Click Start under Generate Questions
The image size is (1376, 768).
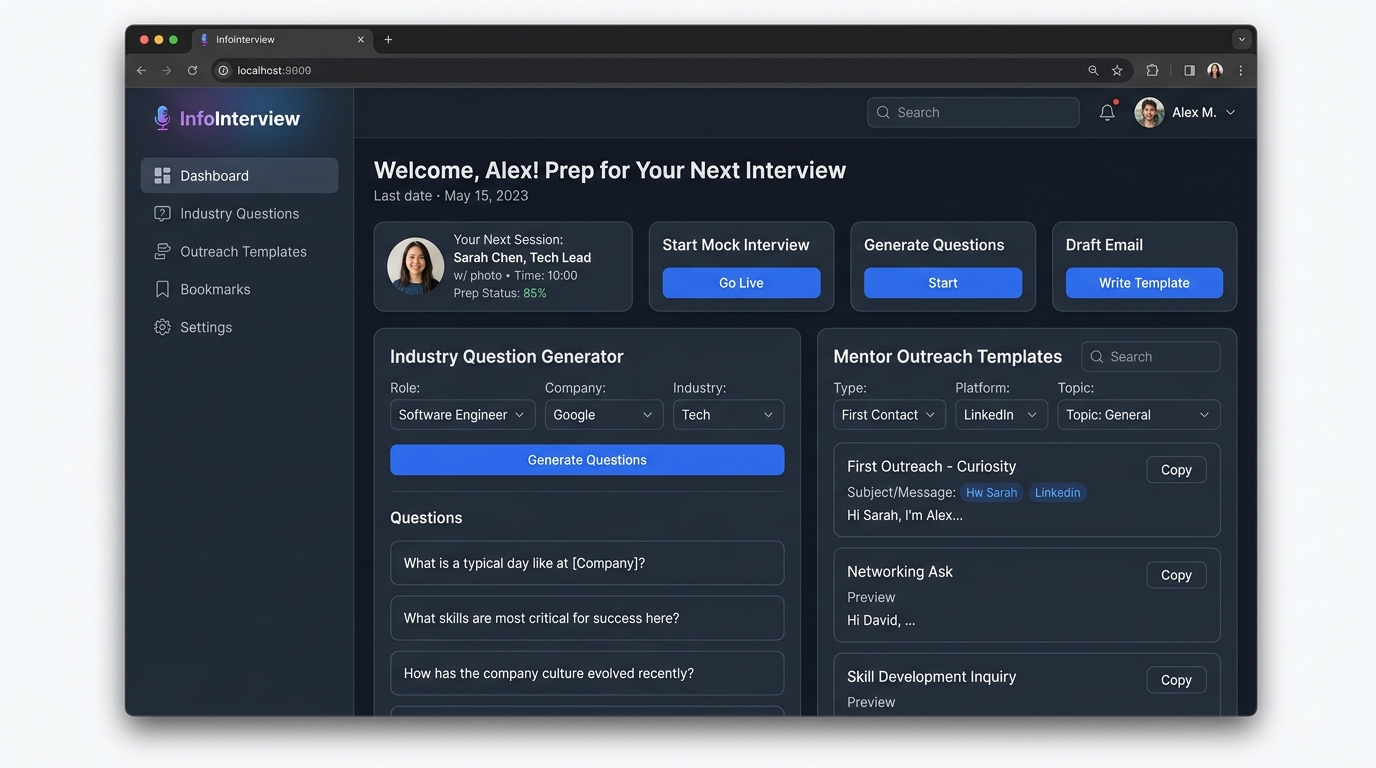(943, 283)
